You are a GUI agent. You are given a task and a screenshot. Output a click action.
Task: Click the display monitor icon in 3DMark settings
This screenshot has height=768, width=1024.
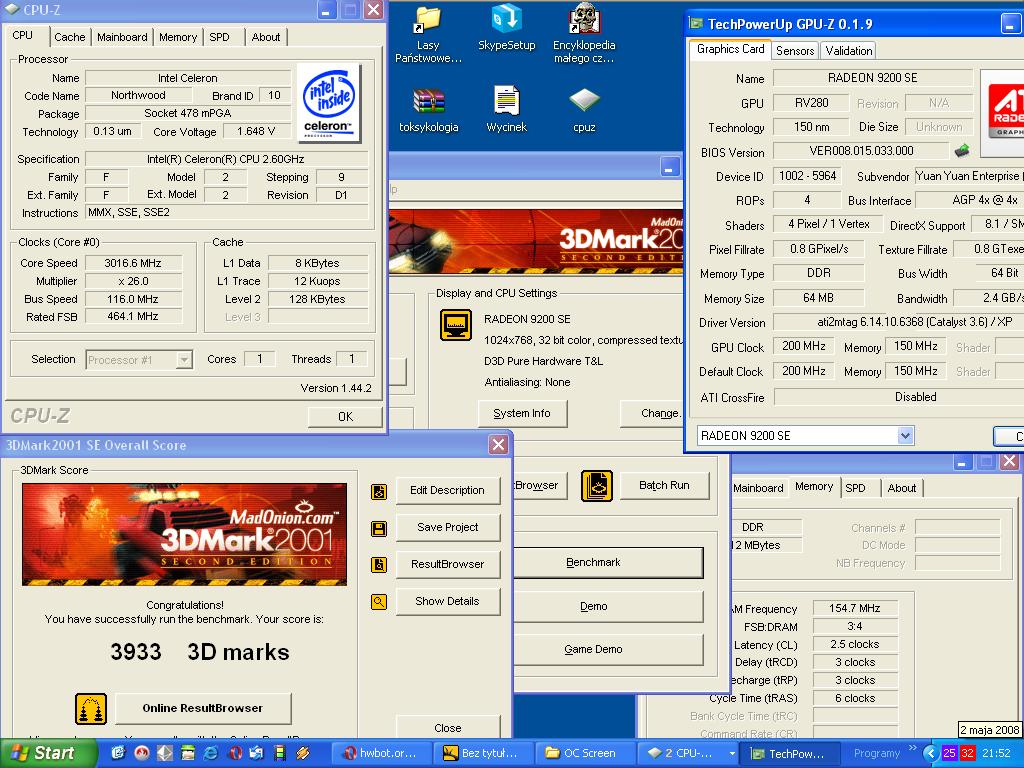pyautogui.click(x=456, y=325)
